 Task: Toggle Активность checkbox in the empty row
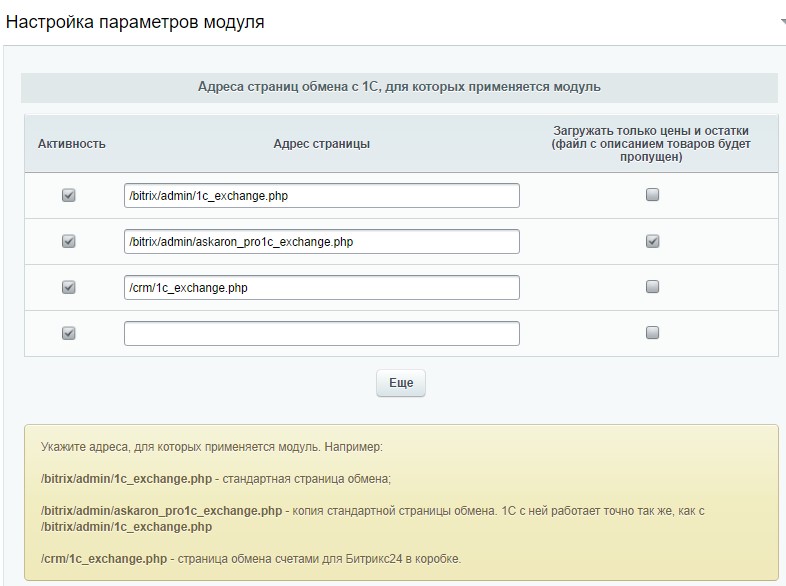[x=69, y=333]
